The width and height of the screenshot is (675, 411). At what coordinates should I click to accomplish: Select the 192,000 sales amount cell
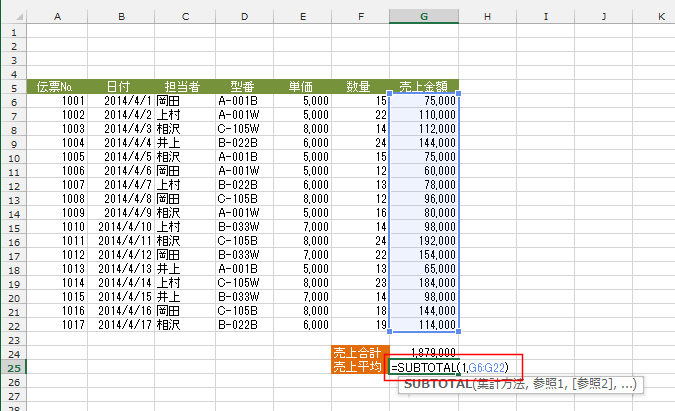coord(425,241)
